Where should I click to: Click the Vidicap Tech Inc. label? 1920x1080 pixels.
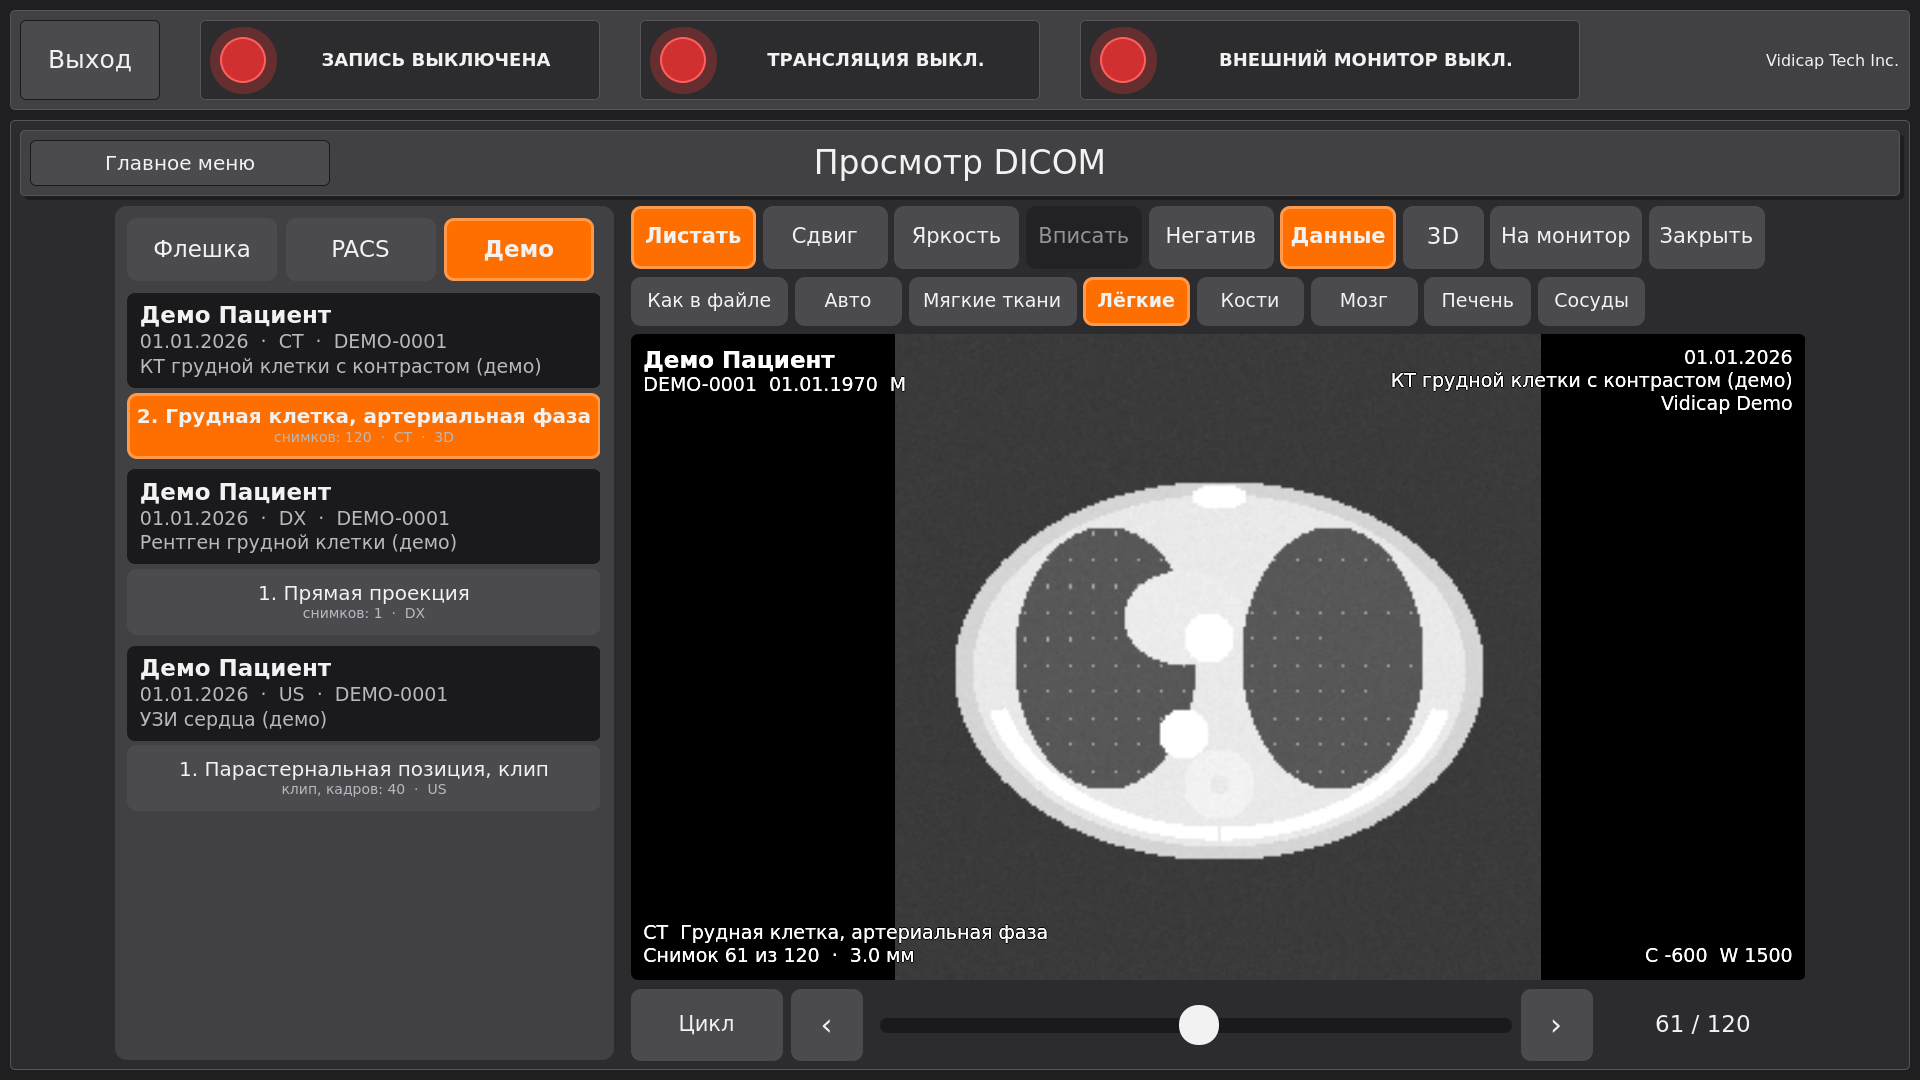pyautogui.click(x=1832, y=60)
